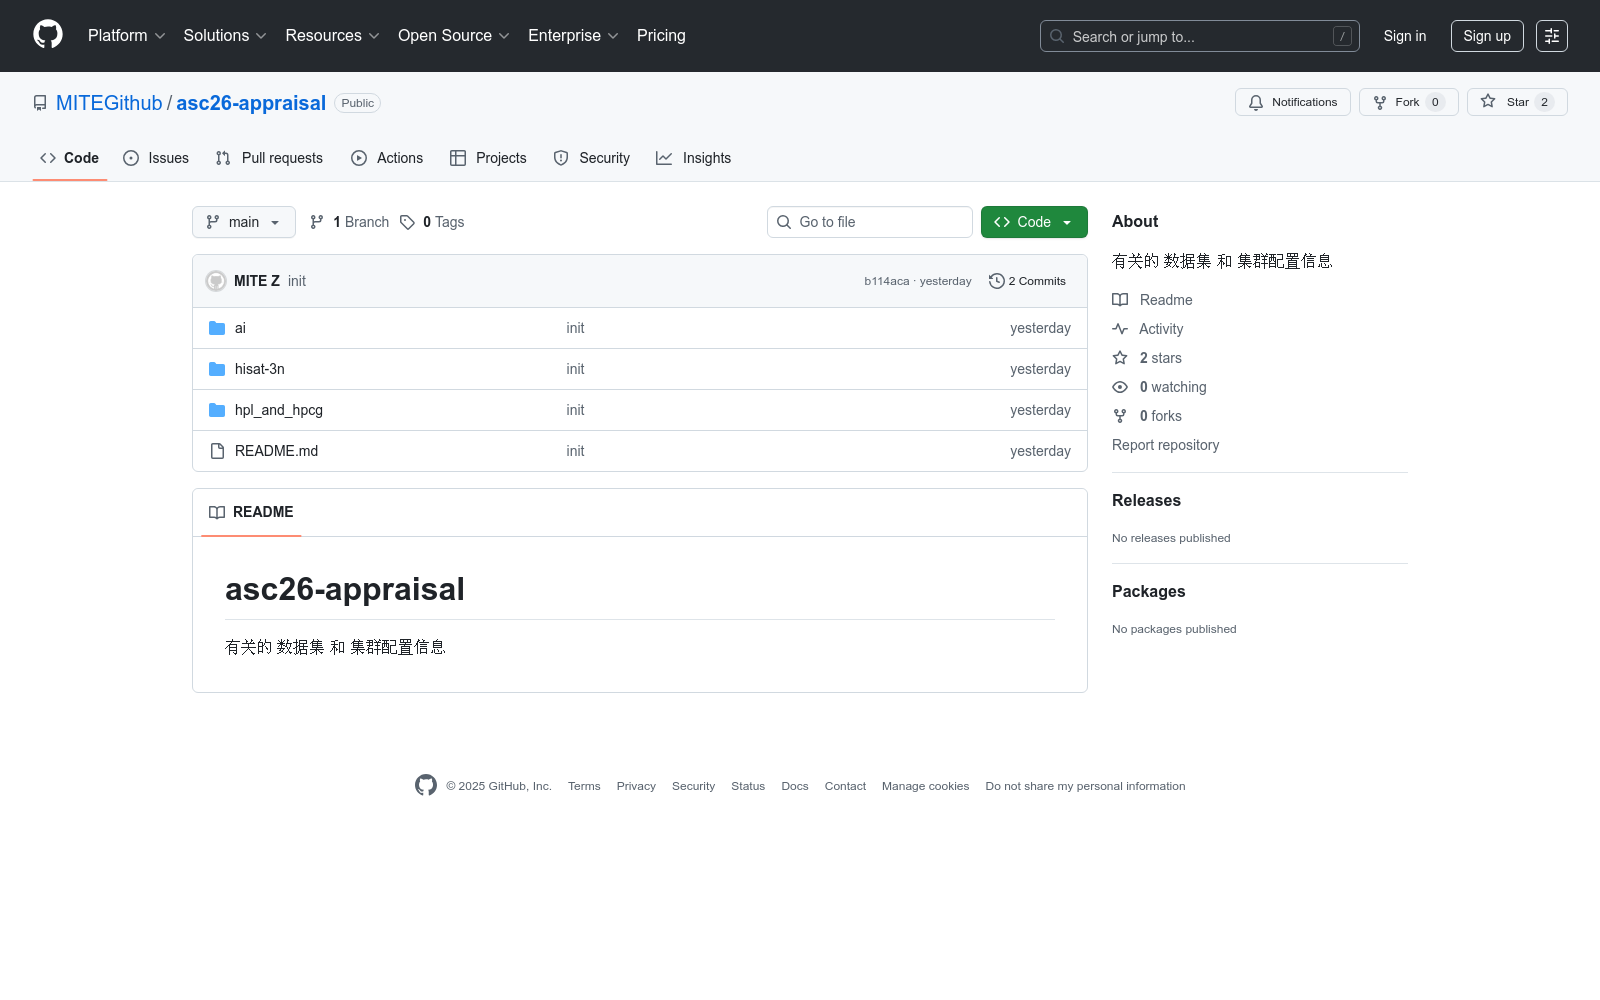The image size is (1600, 1000).
Task: Open the MITEGithub owner profile
Action: click(109, 103)
